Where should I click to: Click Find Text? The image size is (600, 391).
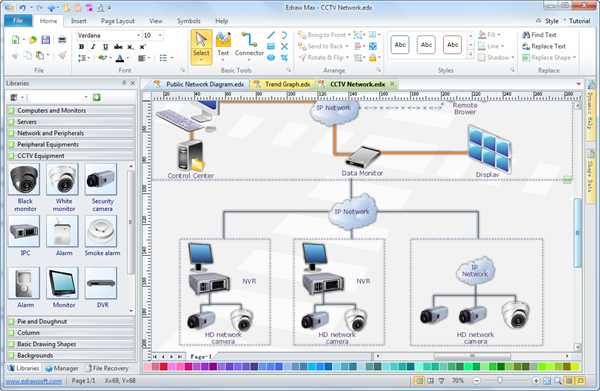click(x=539, y=35)
